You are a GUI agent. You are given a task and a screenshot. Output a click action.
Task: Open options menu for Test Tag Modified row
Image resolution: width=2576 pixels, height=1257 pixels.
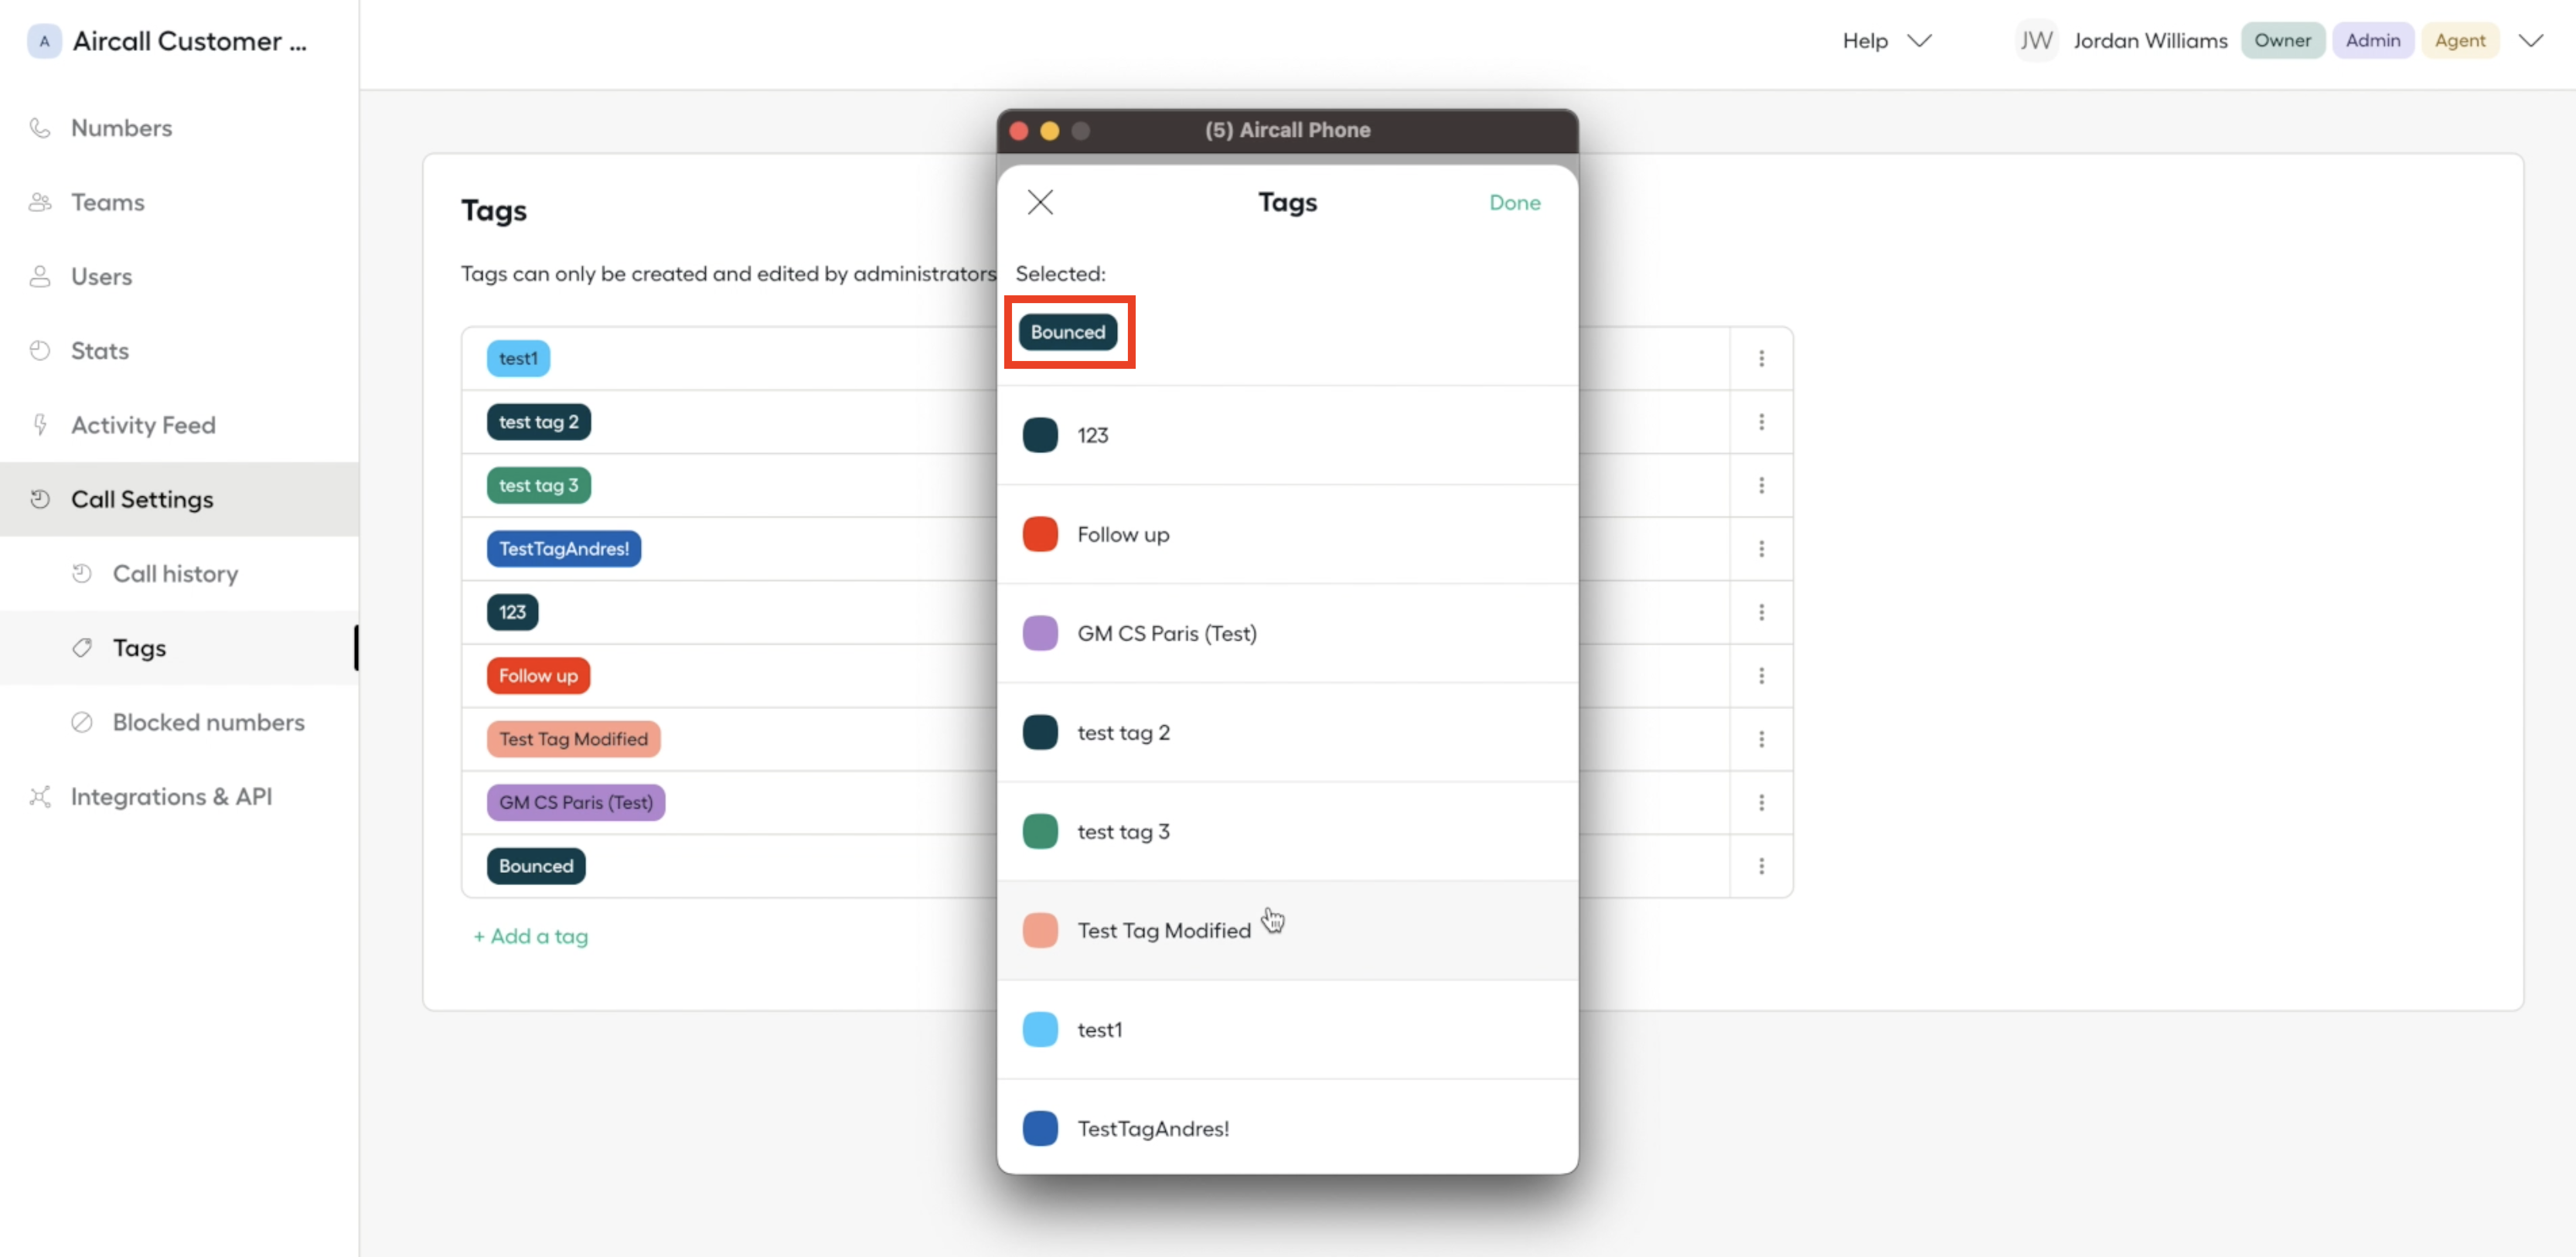1761,739
